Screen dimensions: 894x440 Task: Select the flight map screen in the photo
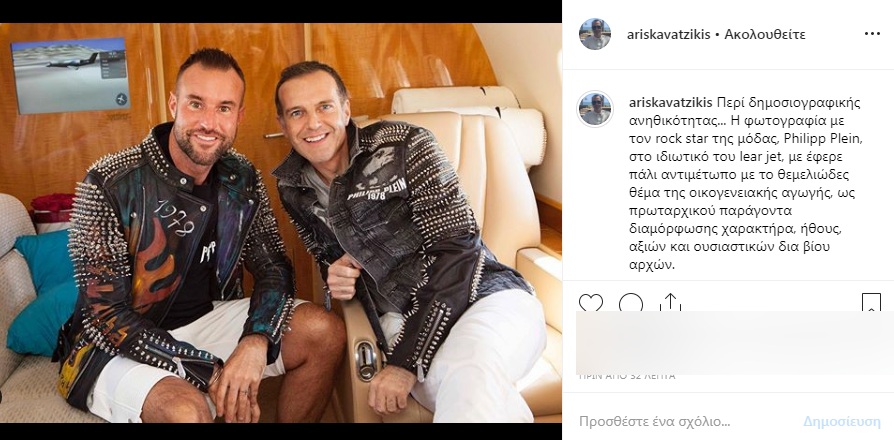pos(70,75)
